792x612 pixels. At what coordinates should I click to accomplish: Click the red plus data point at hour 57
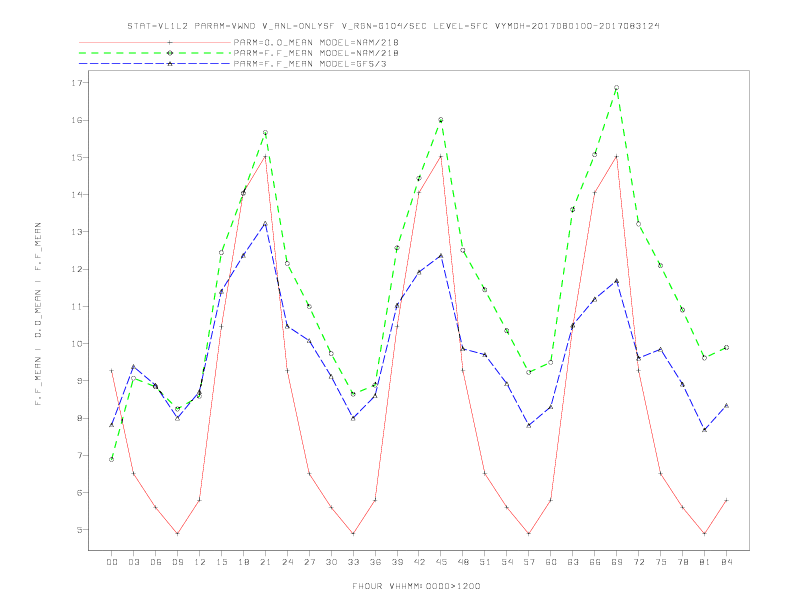pyautogui.click(x=529, y=533)
